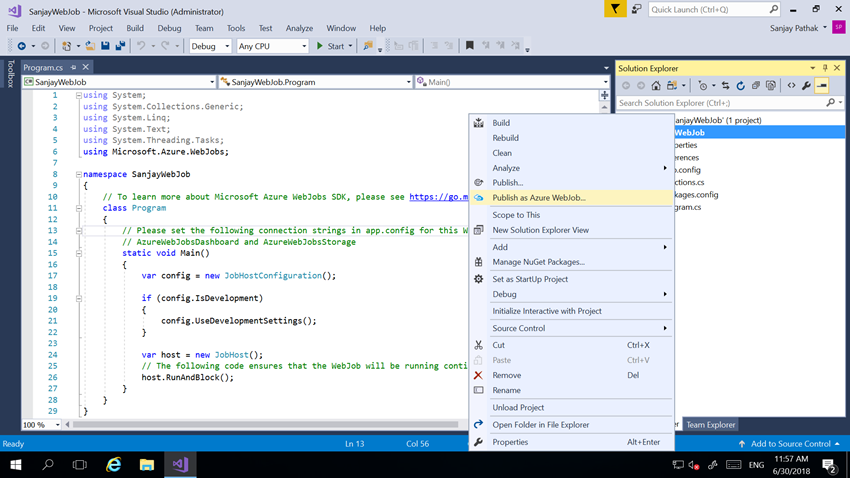The width and height of the screenshot is (850, 478).
Task: Click the Open File toolbar icon
Action: (90, 46)
